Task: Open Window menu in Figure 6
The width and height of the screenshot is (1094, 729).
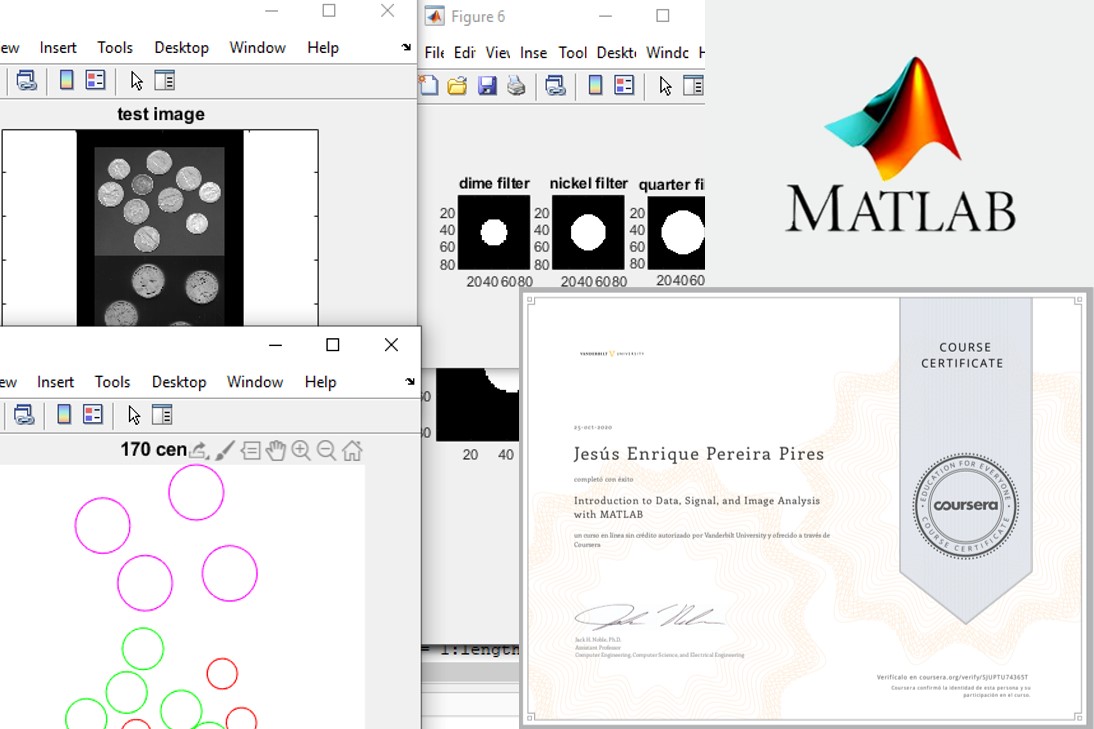Action: coord(667,52)
